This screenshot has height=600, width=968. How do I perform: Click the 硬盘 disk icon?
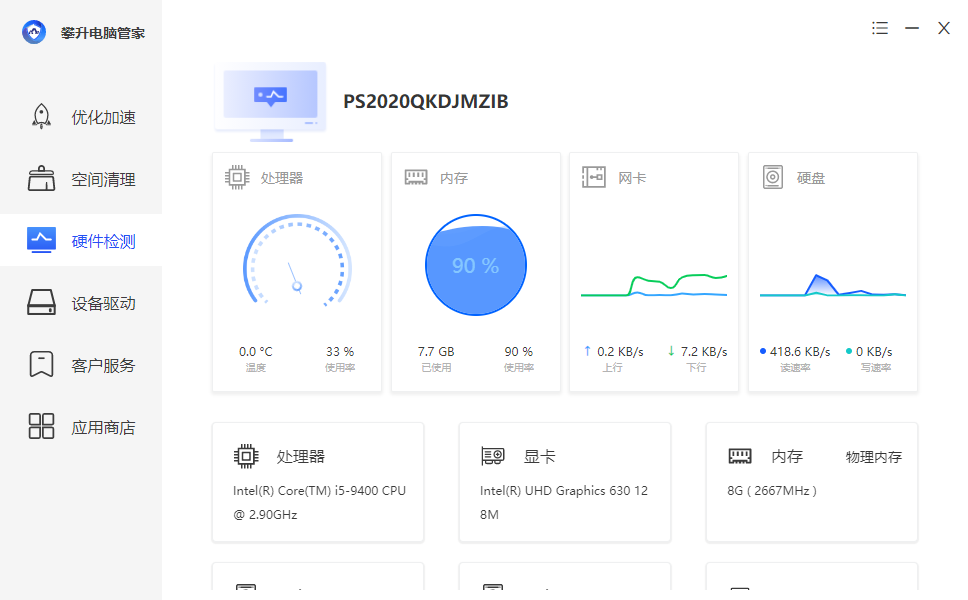click(x=773, y=177)
